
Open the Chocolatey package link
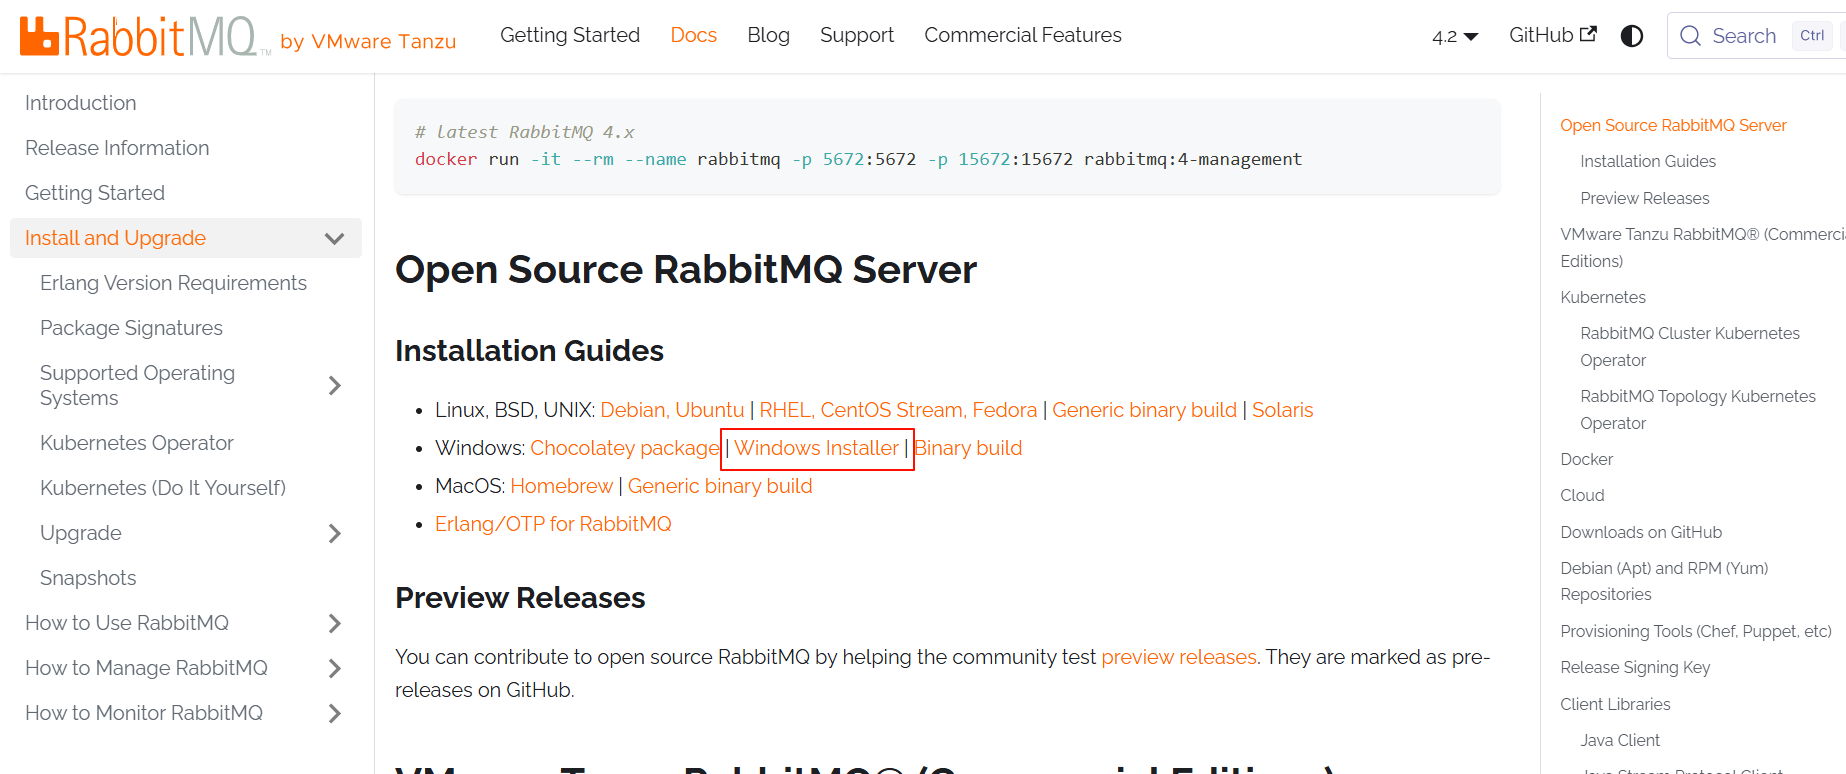(624, 448)
